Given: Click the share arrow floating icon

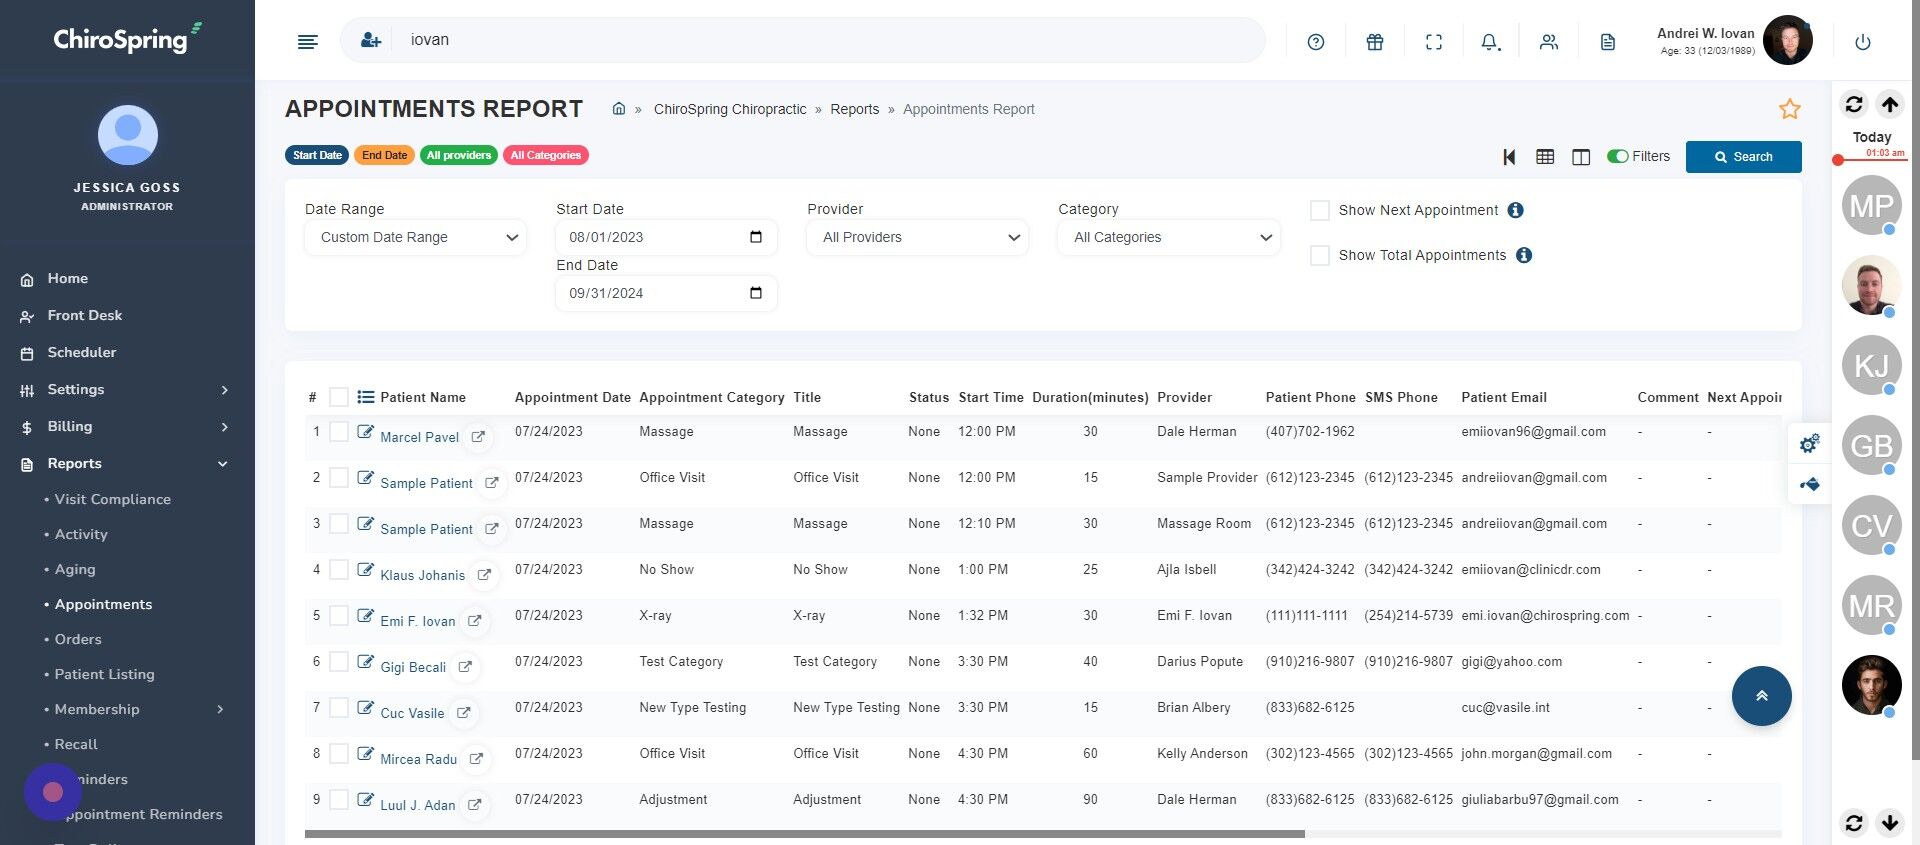Looking at the screenshot, I should tap(1810, 484).
